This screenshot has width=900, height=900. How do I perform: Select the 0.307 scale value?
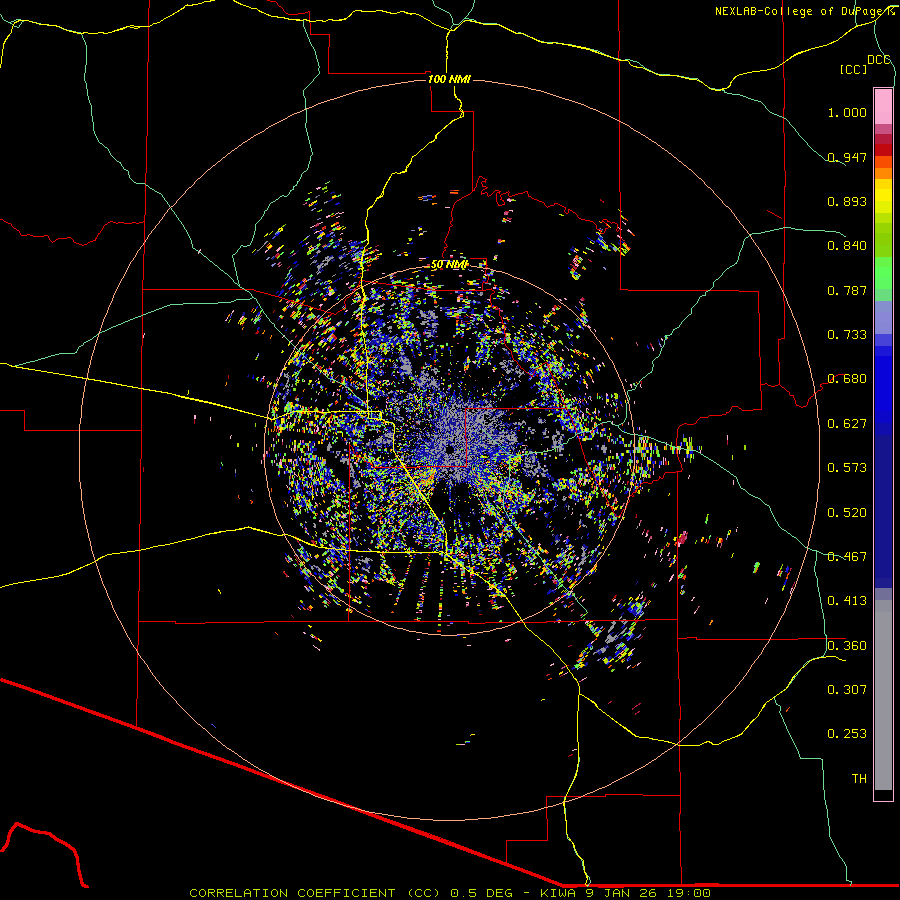click(x=847, y=690)
